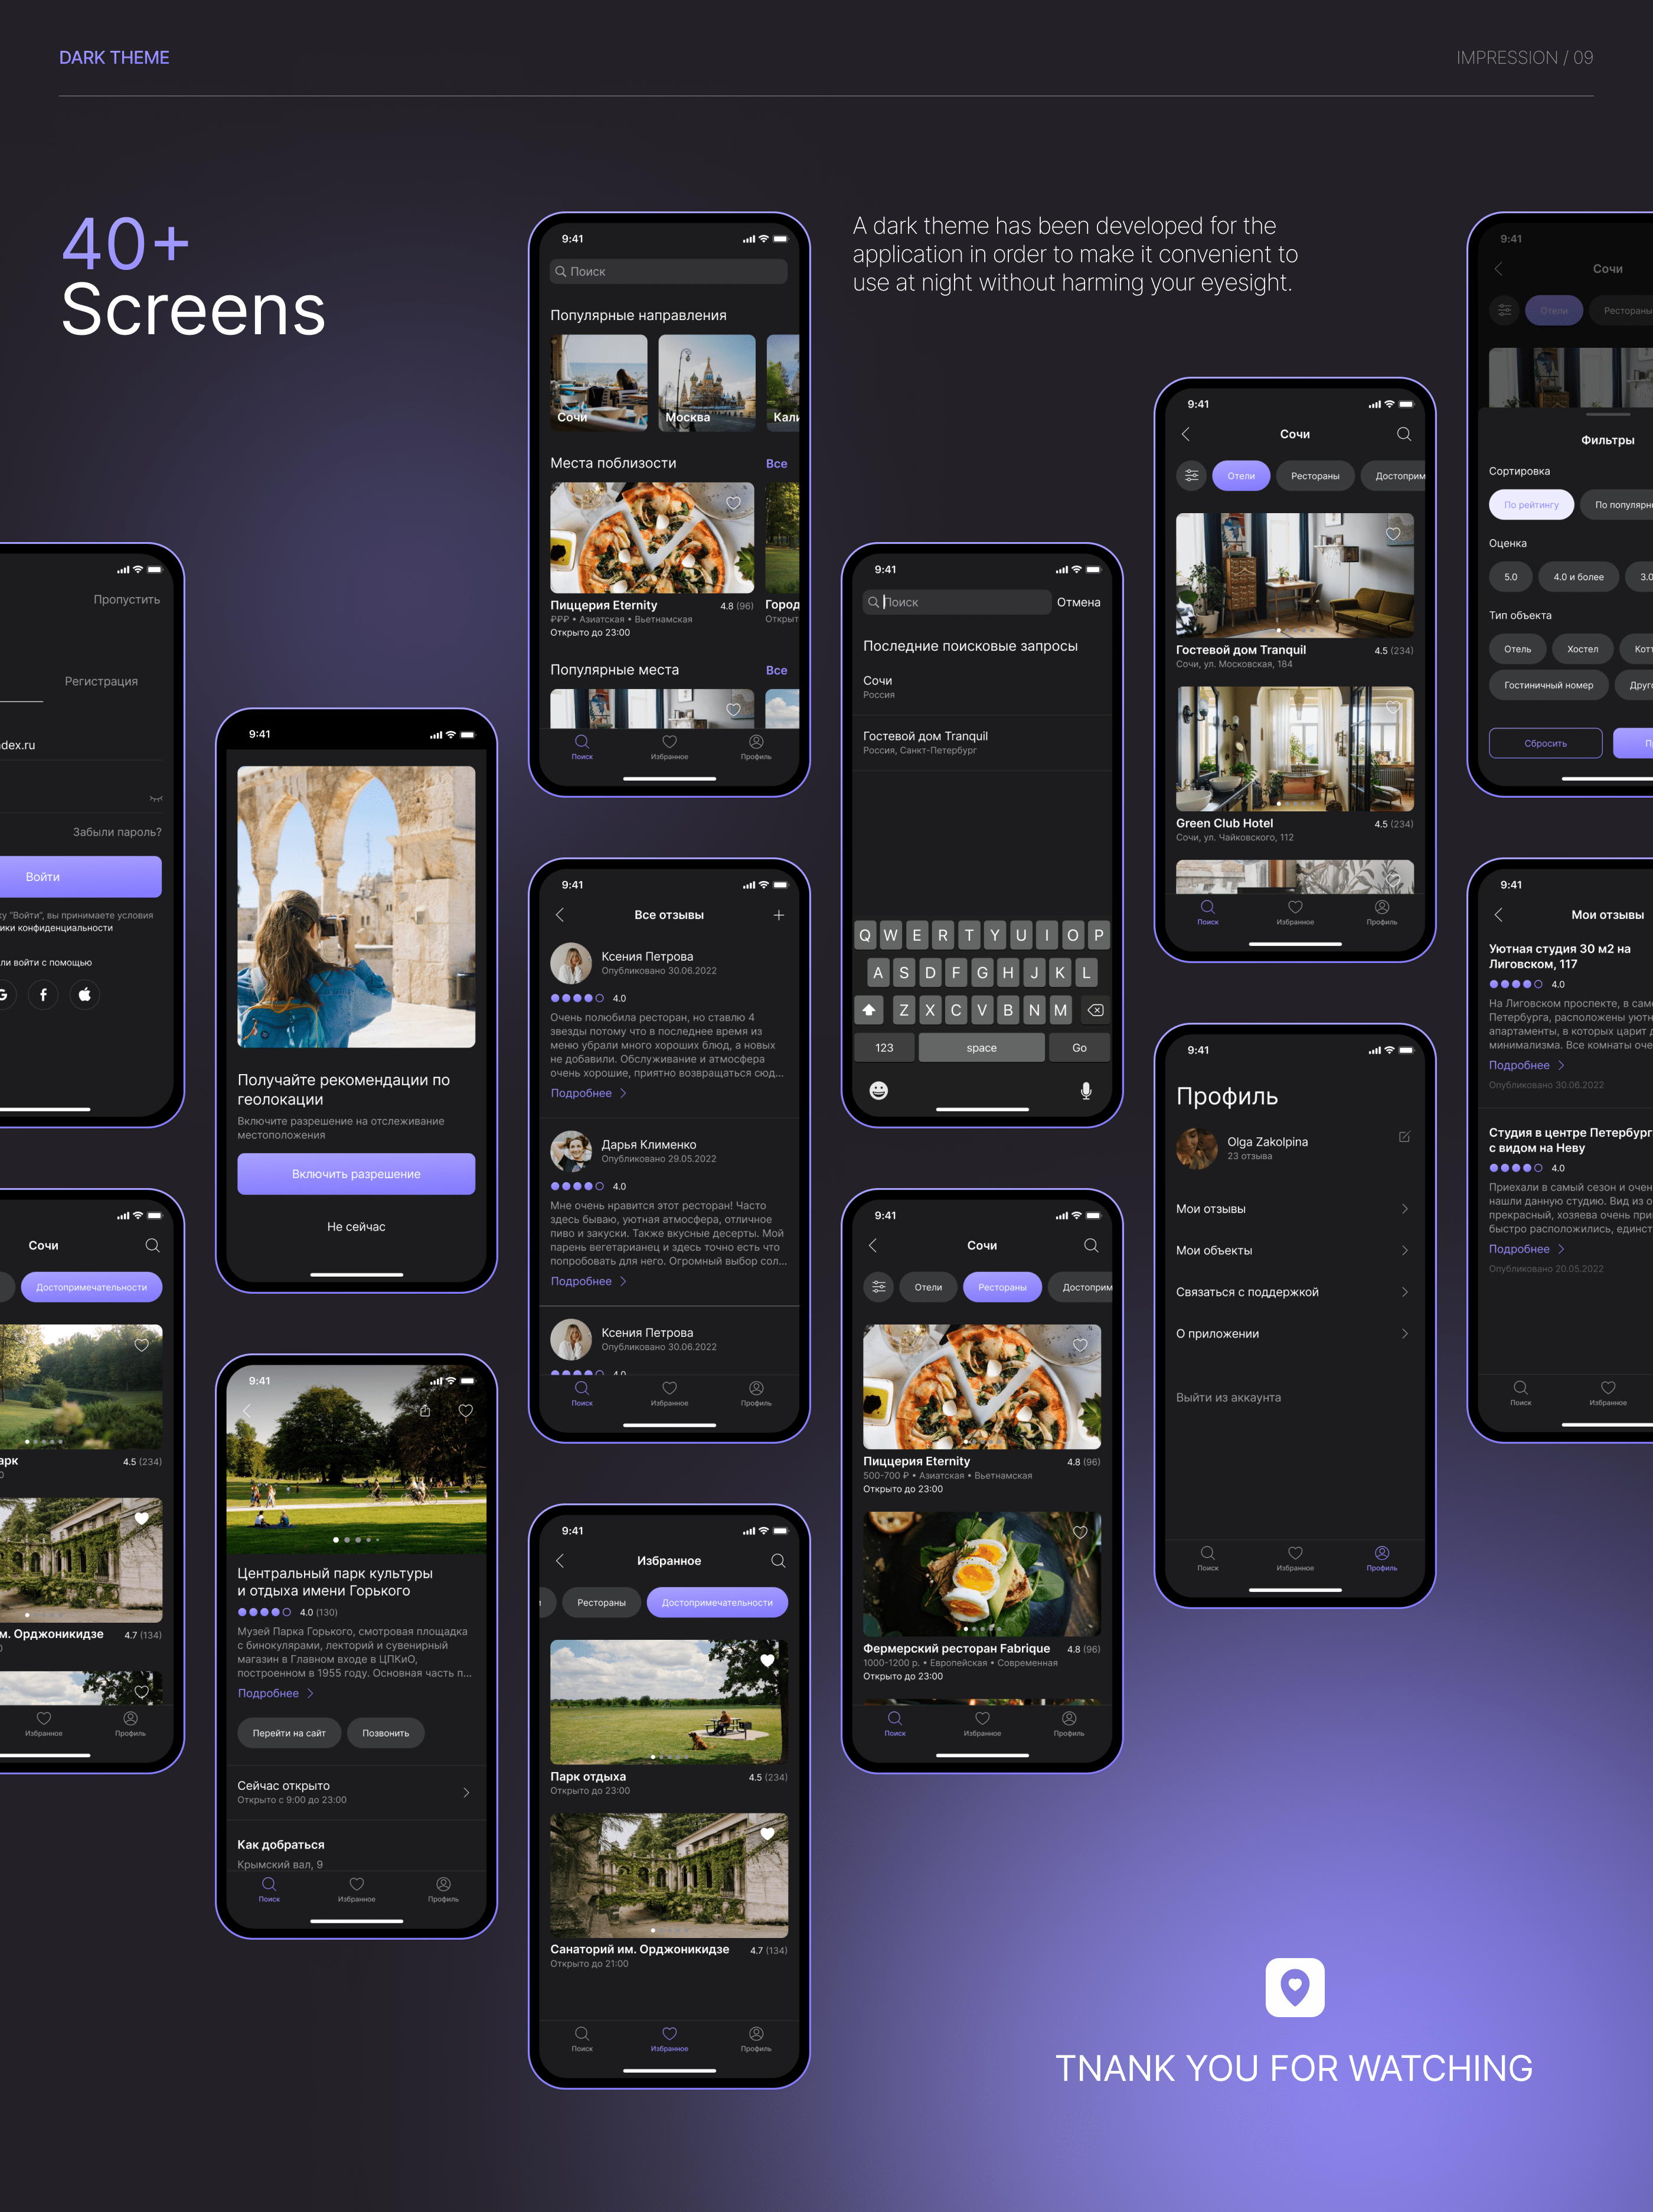Expand Сейчас открыто hours row

pos(466,1793)
